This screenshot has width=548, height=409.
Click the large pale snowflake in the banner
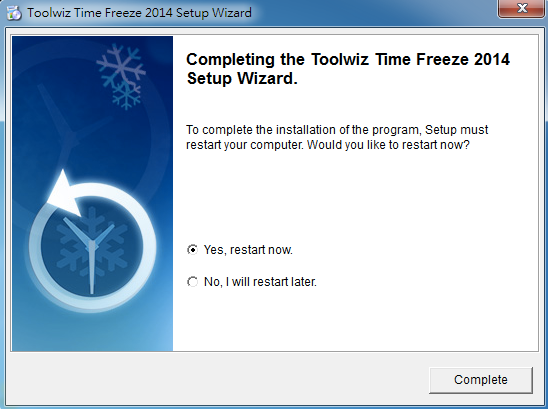tap(121, 66)
